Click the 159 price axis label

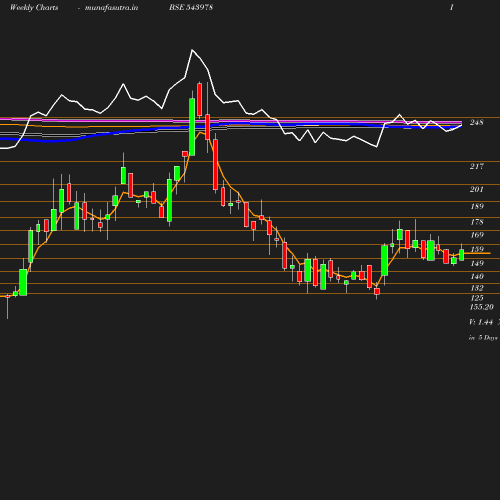point(477,249)
